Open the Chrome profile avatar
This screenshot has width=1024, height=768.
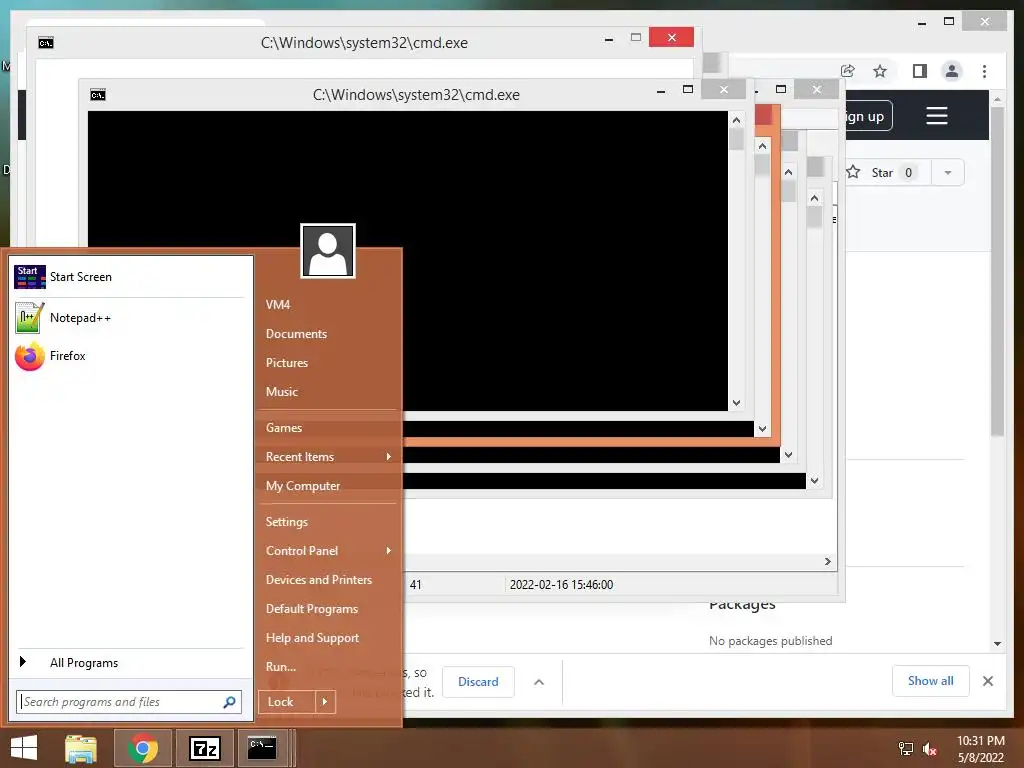[952, 71]
